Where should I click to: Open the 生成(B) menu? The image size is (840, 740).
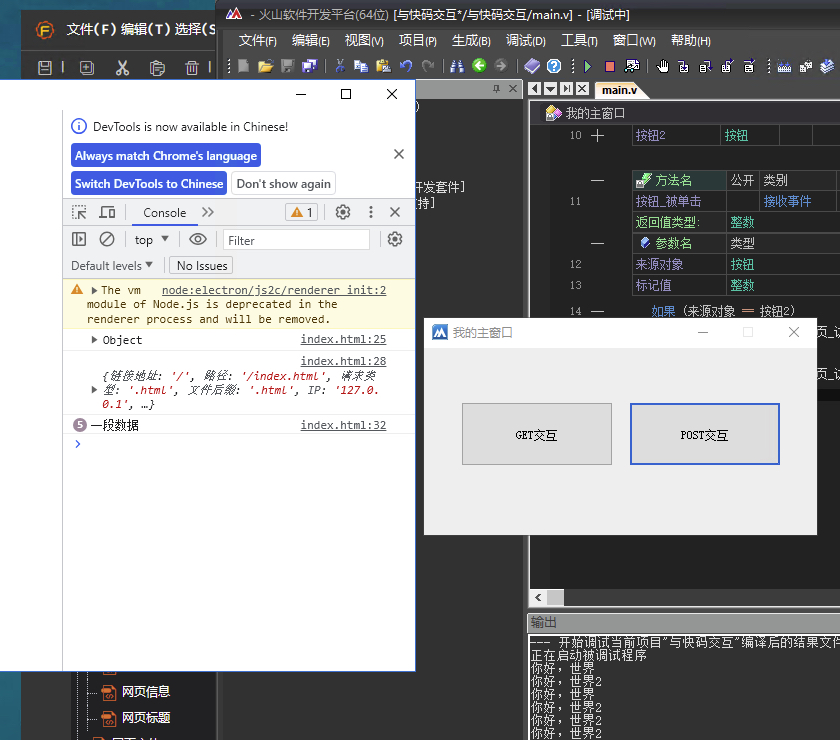(x=471, y=41)
